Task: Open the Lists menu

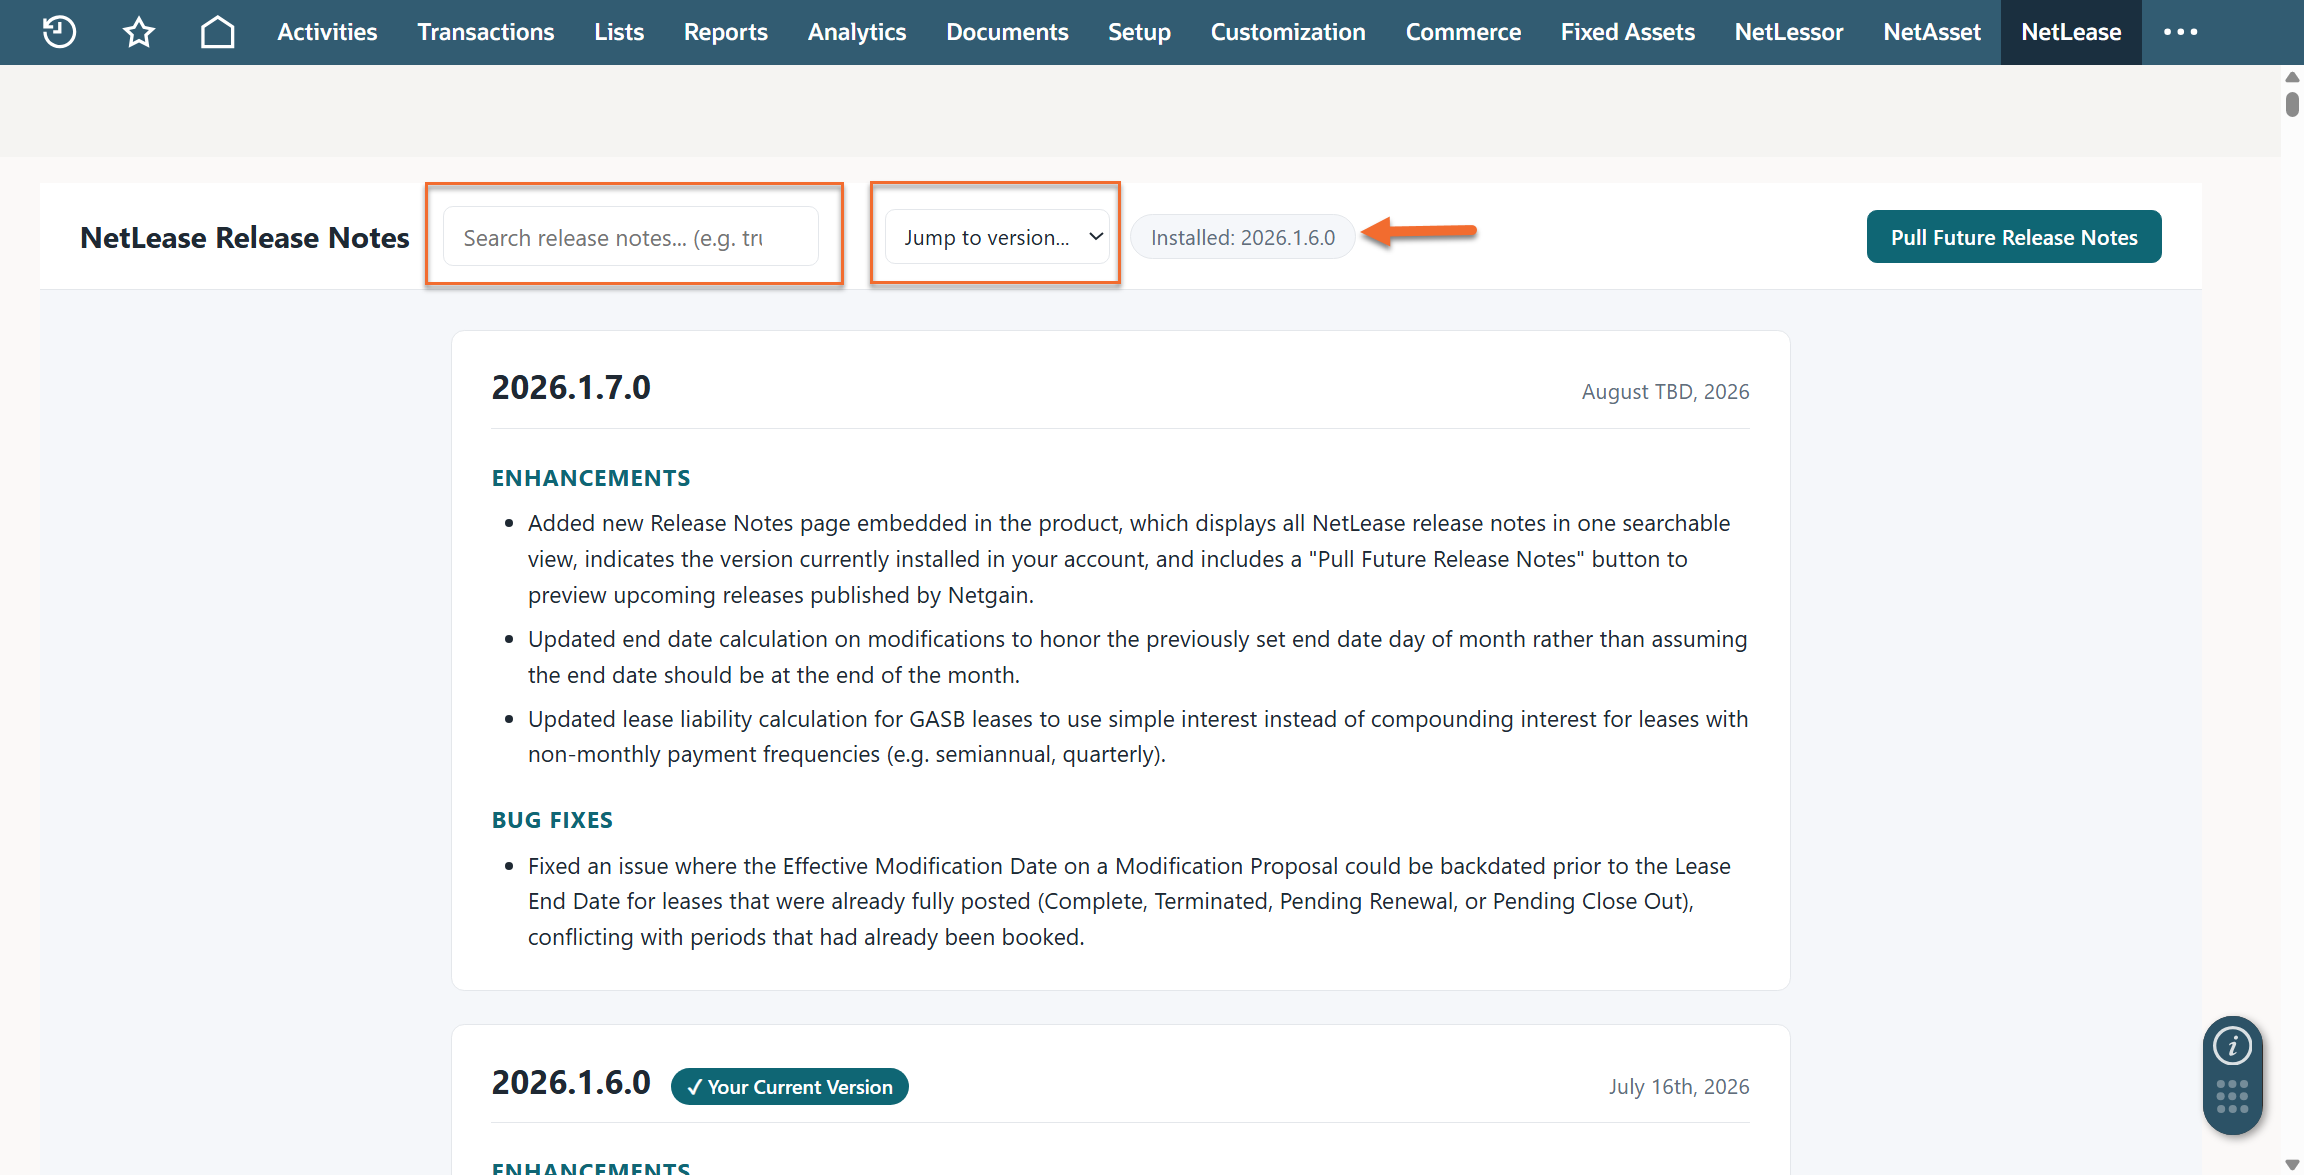Action: pyautogui.click(x=618, y=32)
